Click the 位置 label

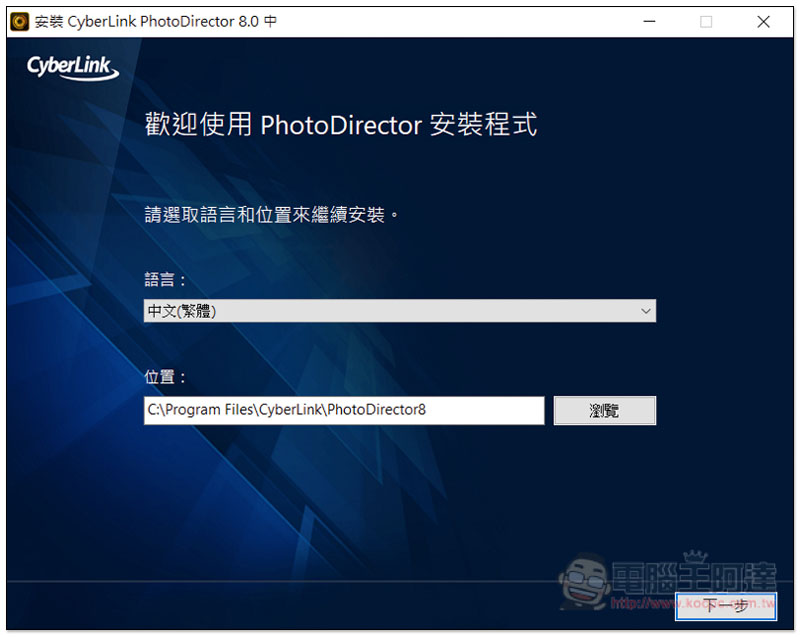(x=166, y=377)
